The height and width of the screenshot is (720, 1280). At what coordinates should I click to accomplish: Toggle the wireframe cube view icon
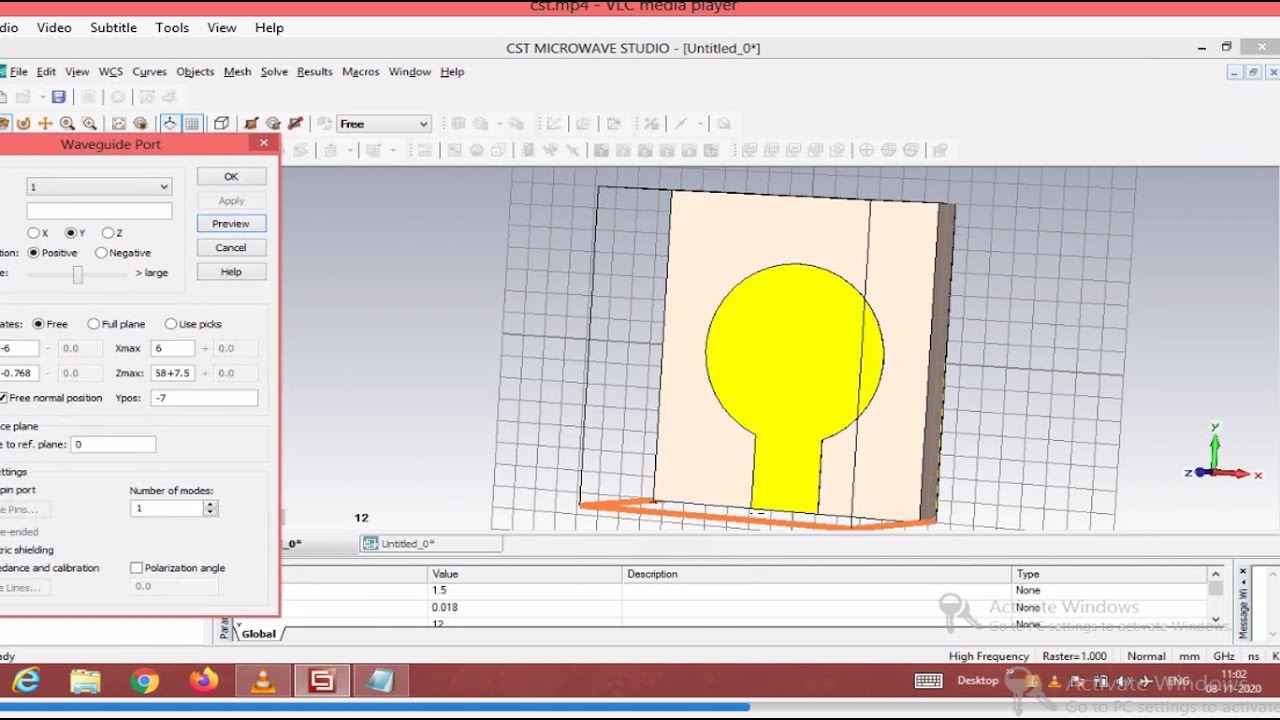pyautogui.click(x=221, y=124)
